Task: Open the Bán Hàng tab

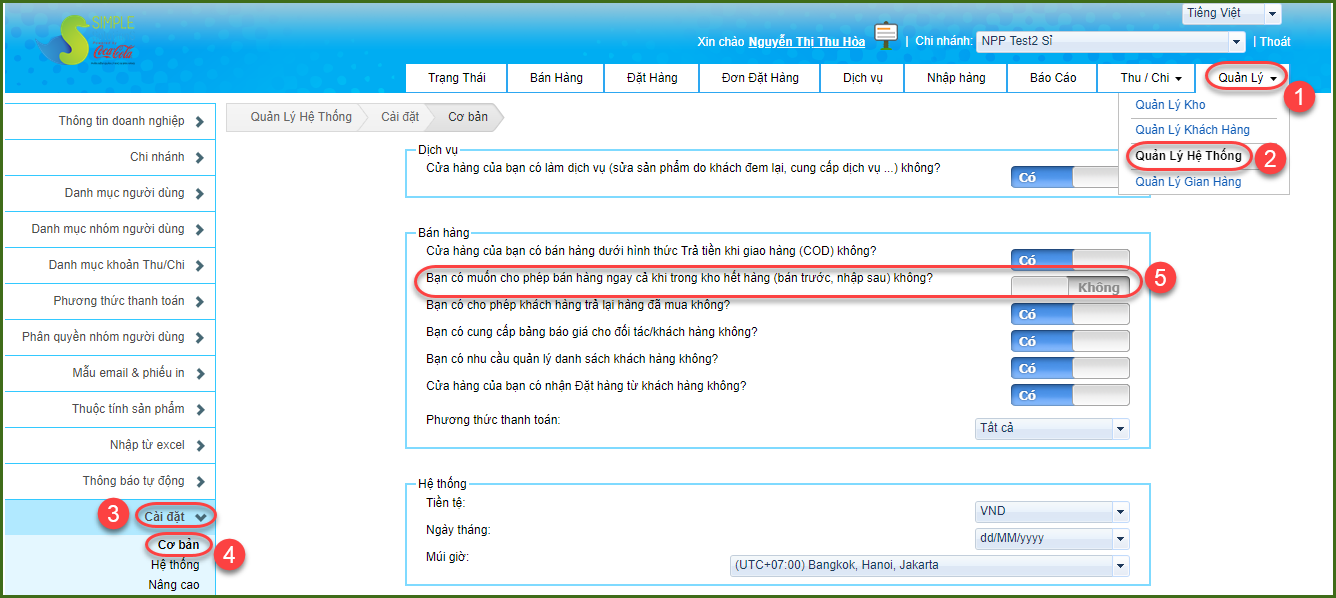Action: coord(556,78)
